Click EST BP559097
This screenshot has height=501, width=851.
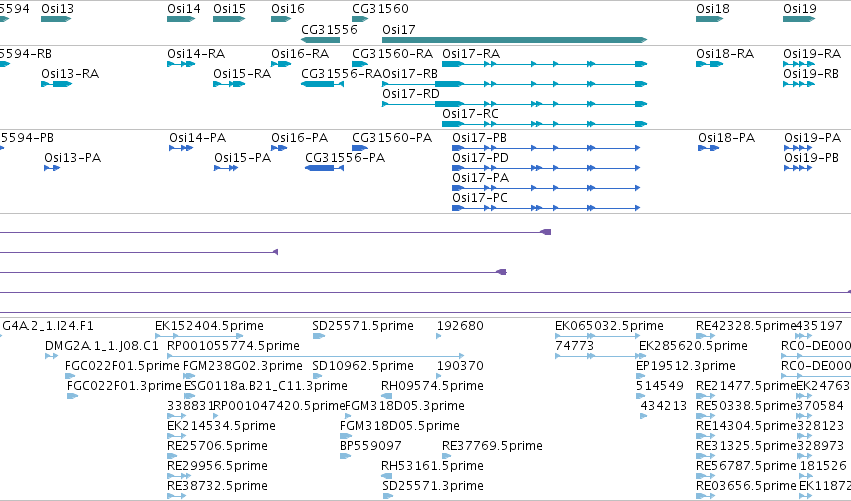345,456
